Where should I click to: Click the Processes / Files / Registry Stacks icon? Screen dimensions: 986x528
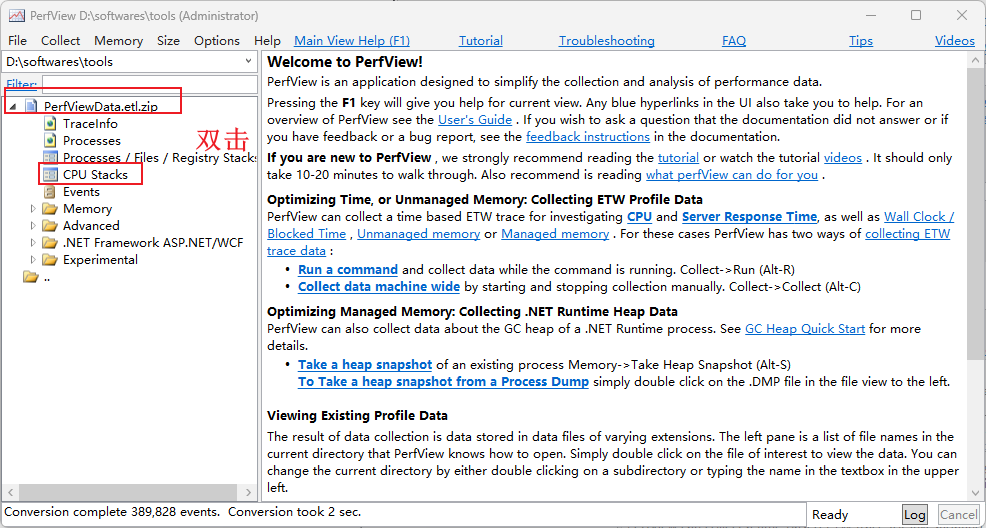[50, 158]
